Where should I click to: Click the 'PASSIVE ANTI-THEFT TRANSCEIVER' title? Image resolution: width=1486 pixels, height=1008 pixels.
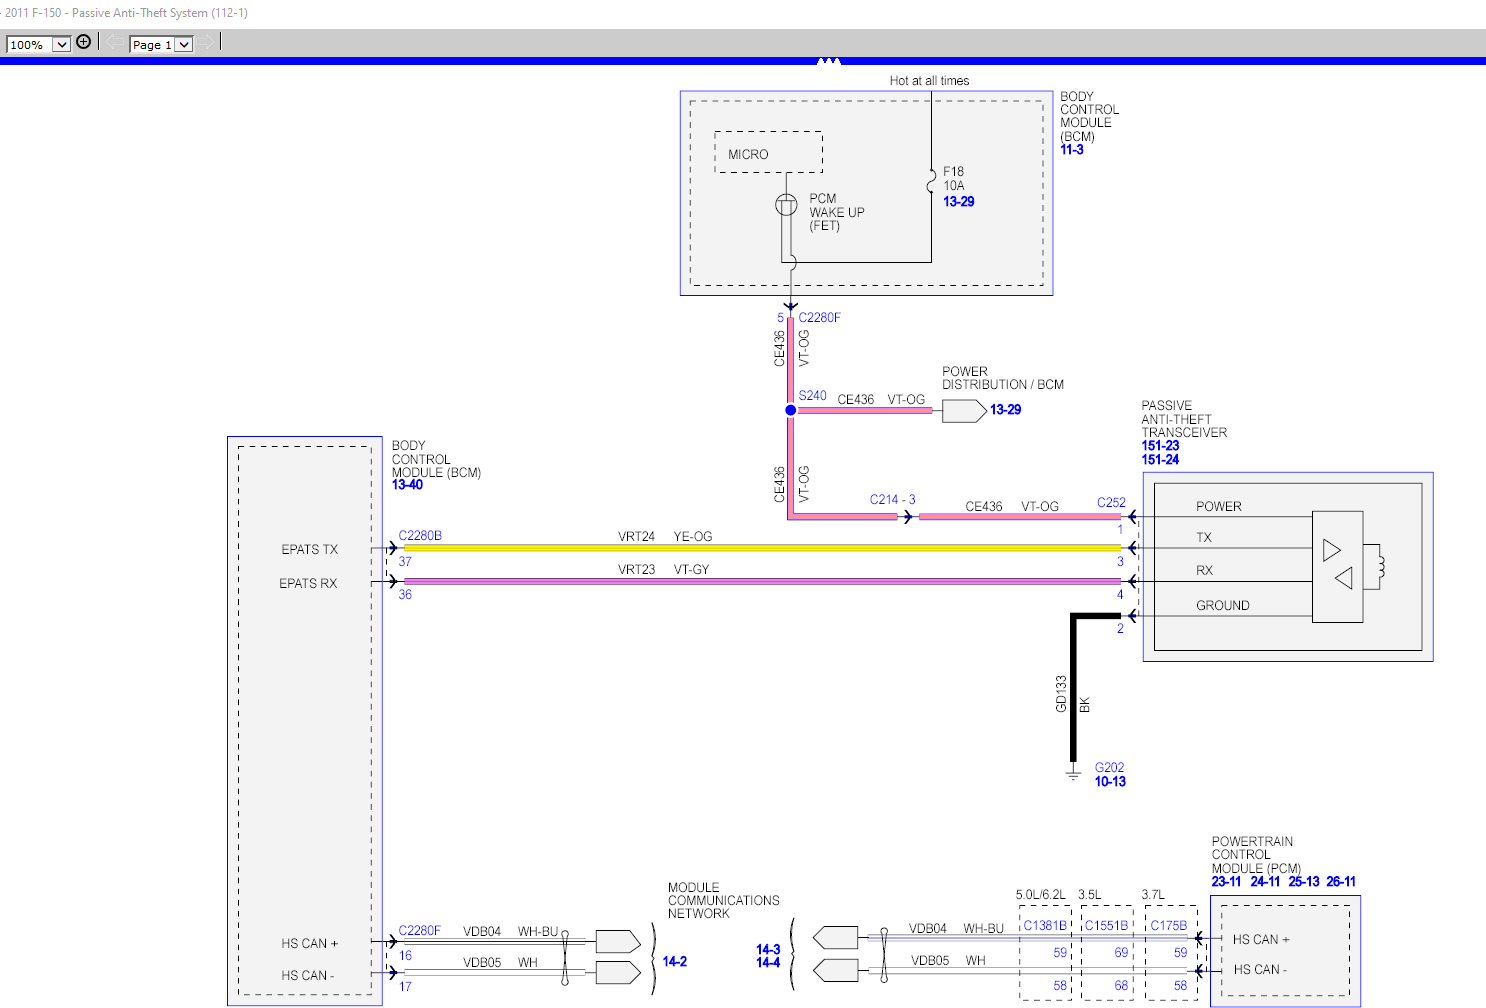[1184, 419]
